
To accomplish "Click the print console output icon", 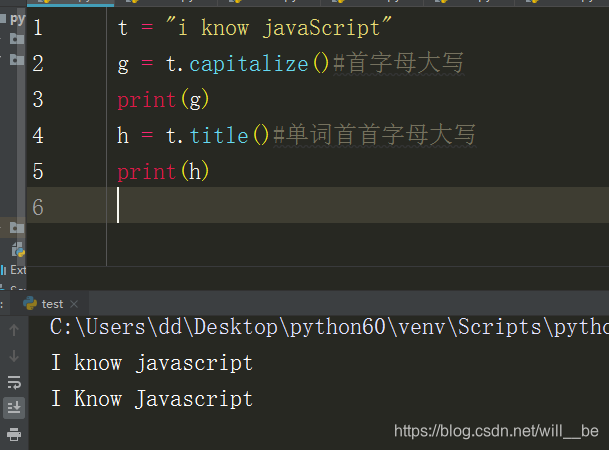I will pyautogui.click(x=14, y=434).
